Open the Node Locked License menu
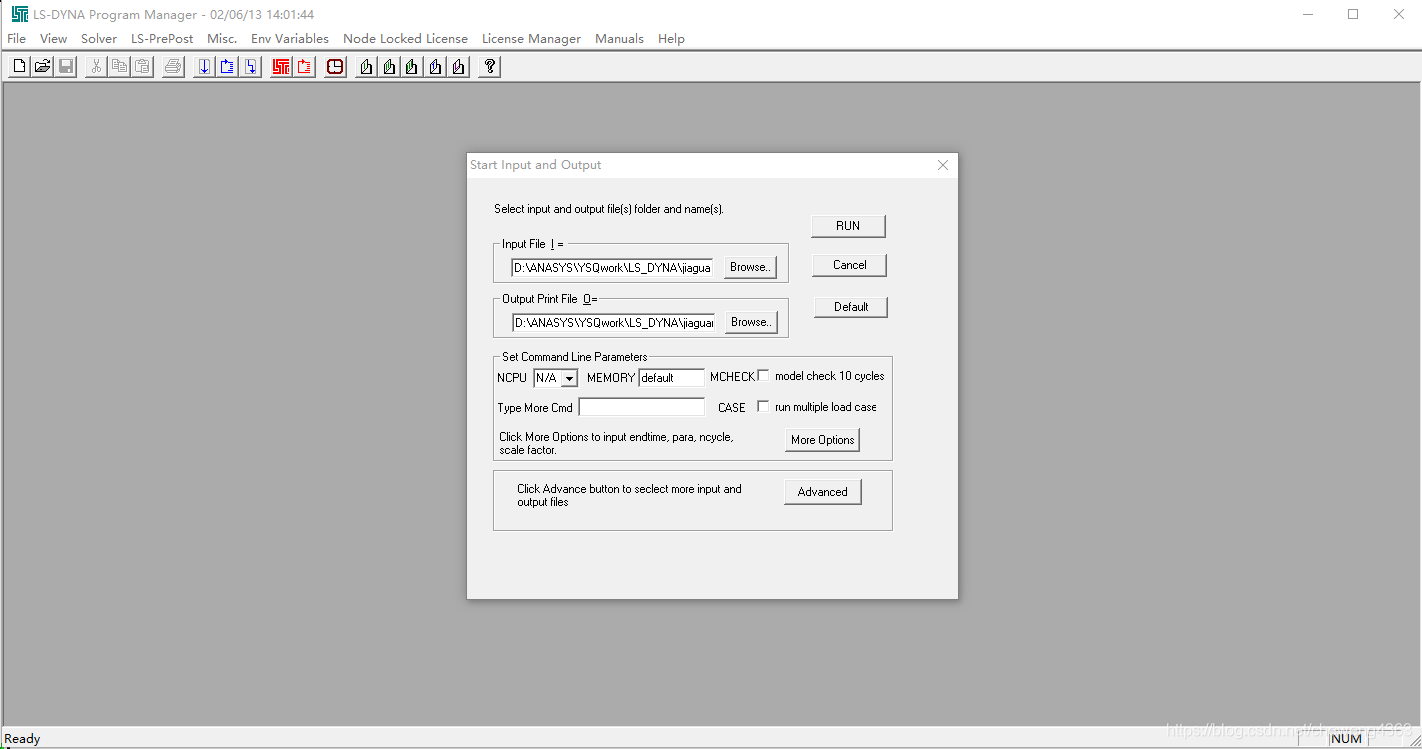The image size is (1422, 749). click(405, 38)
